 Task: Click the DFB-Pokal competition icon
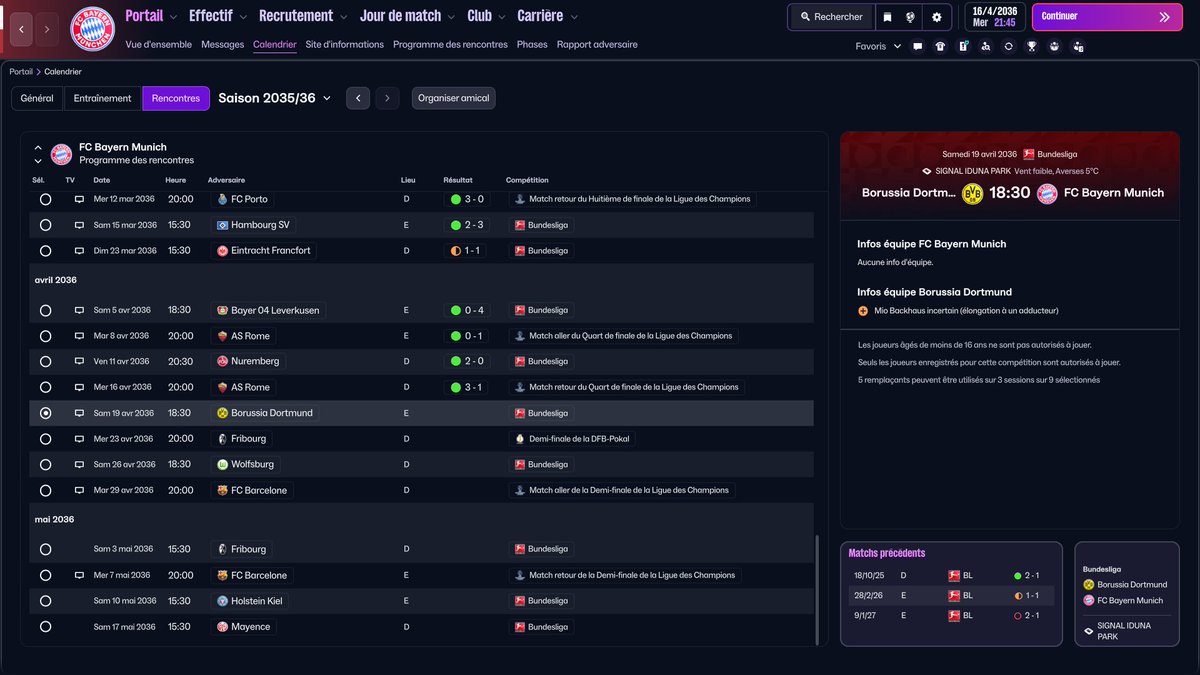point(519,439)
